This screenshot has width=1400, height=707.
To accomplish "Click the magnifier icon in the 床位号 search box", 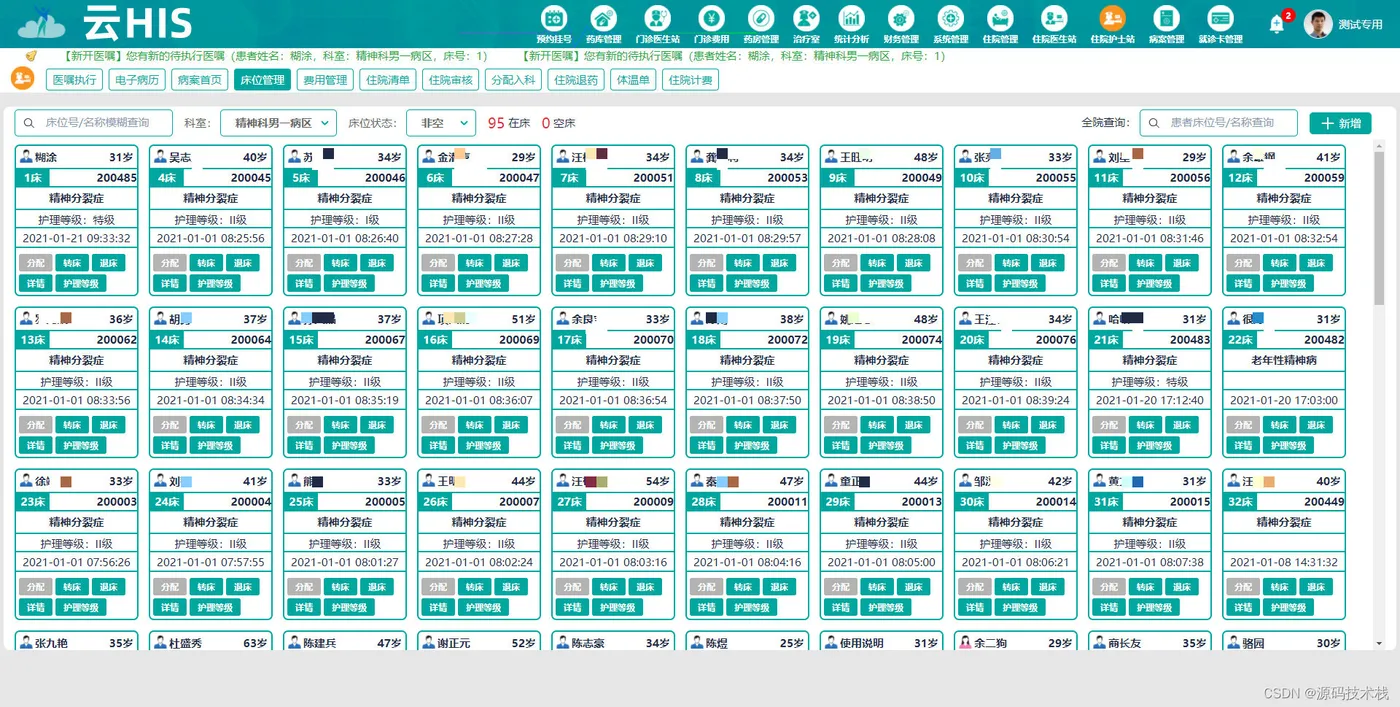I will (29, 123).
